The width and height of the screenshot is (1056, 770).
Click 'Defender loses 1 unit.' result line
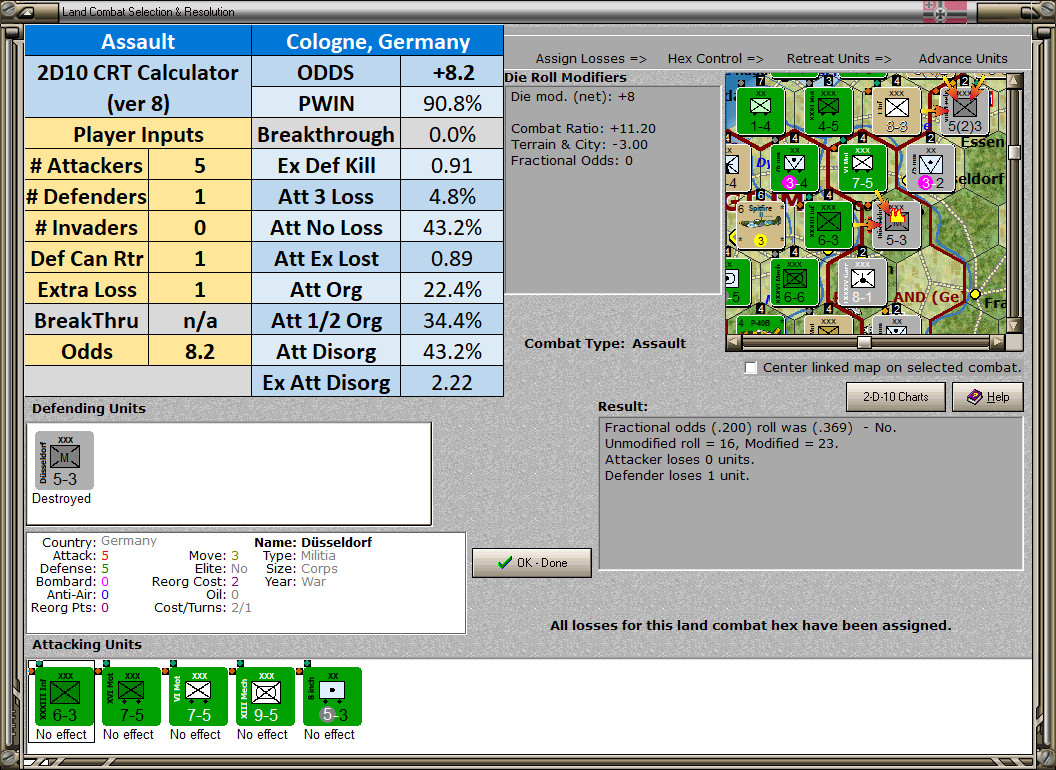[x=677, y=476]
